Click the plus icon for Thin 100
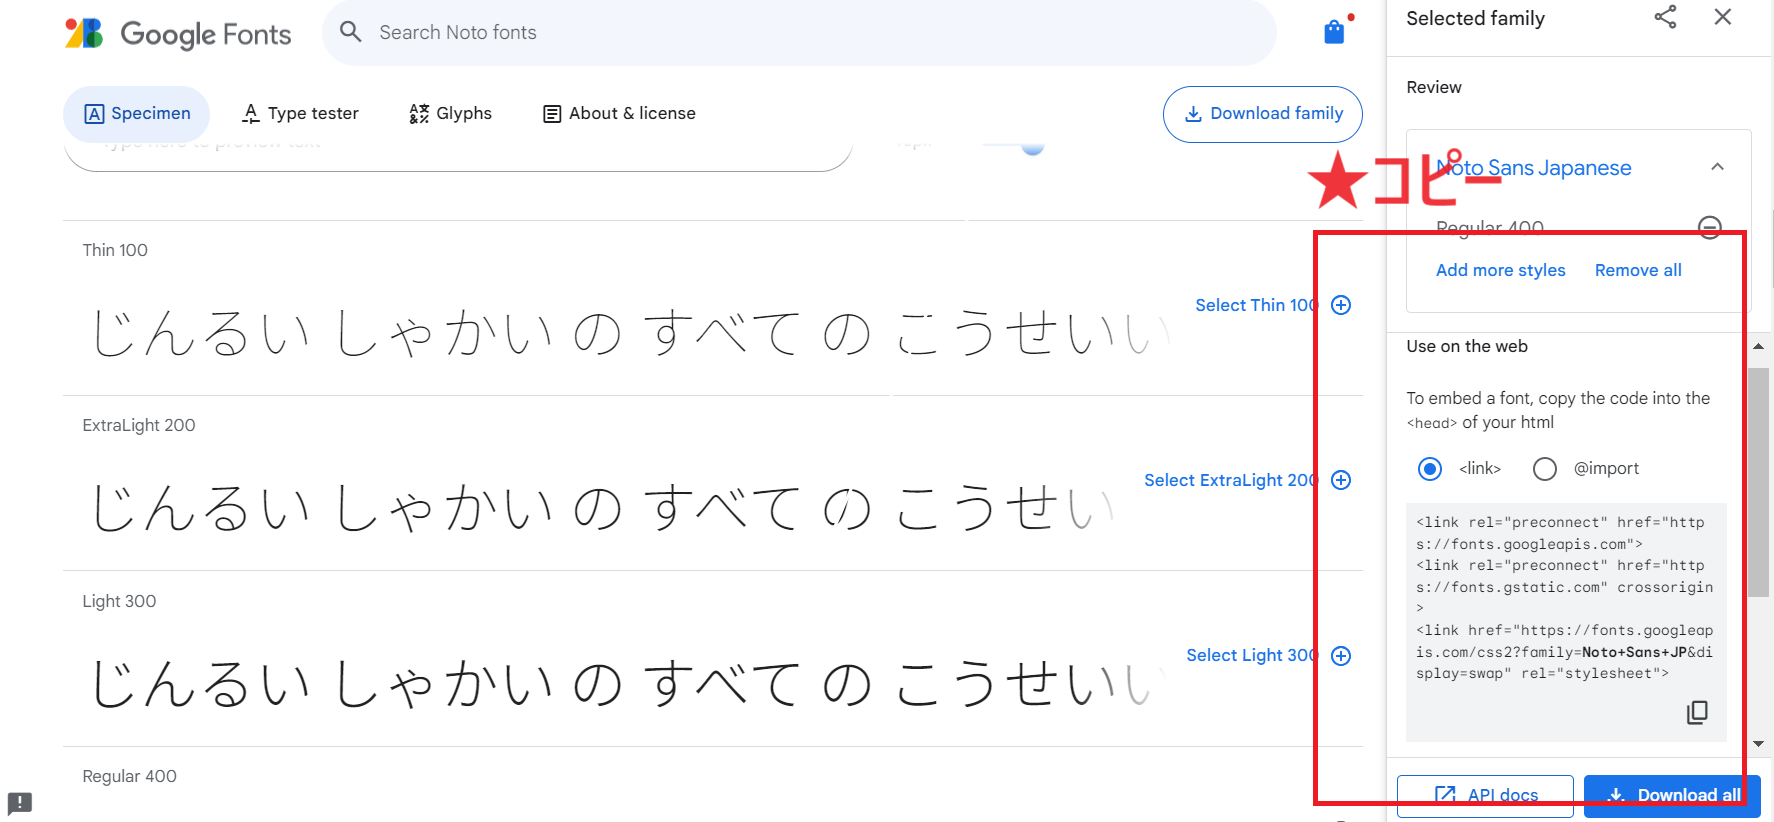This screenshot has height=822, width=1774. point(1341,305)
